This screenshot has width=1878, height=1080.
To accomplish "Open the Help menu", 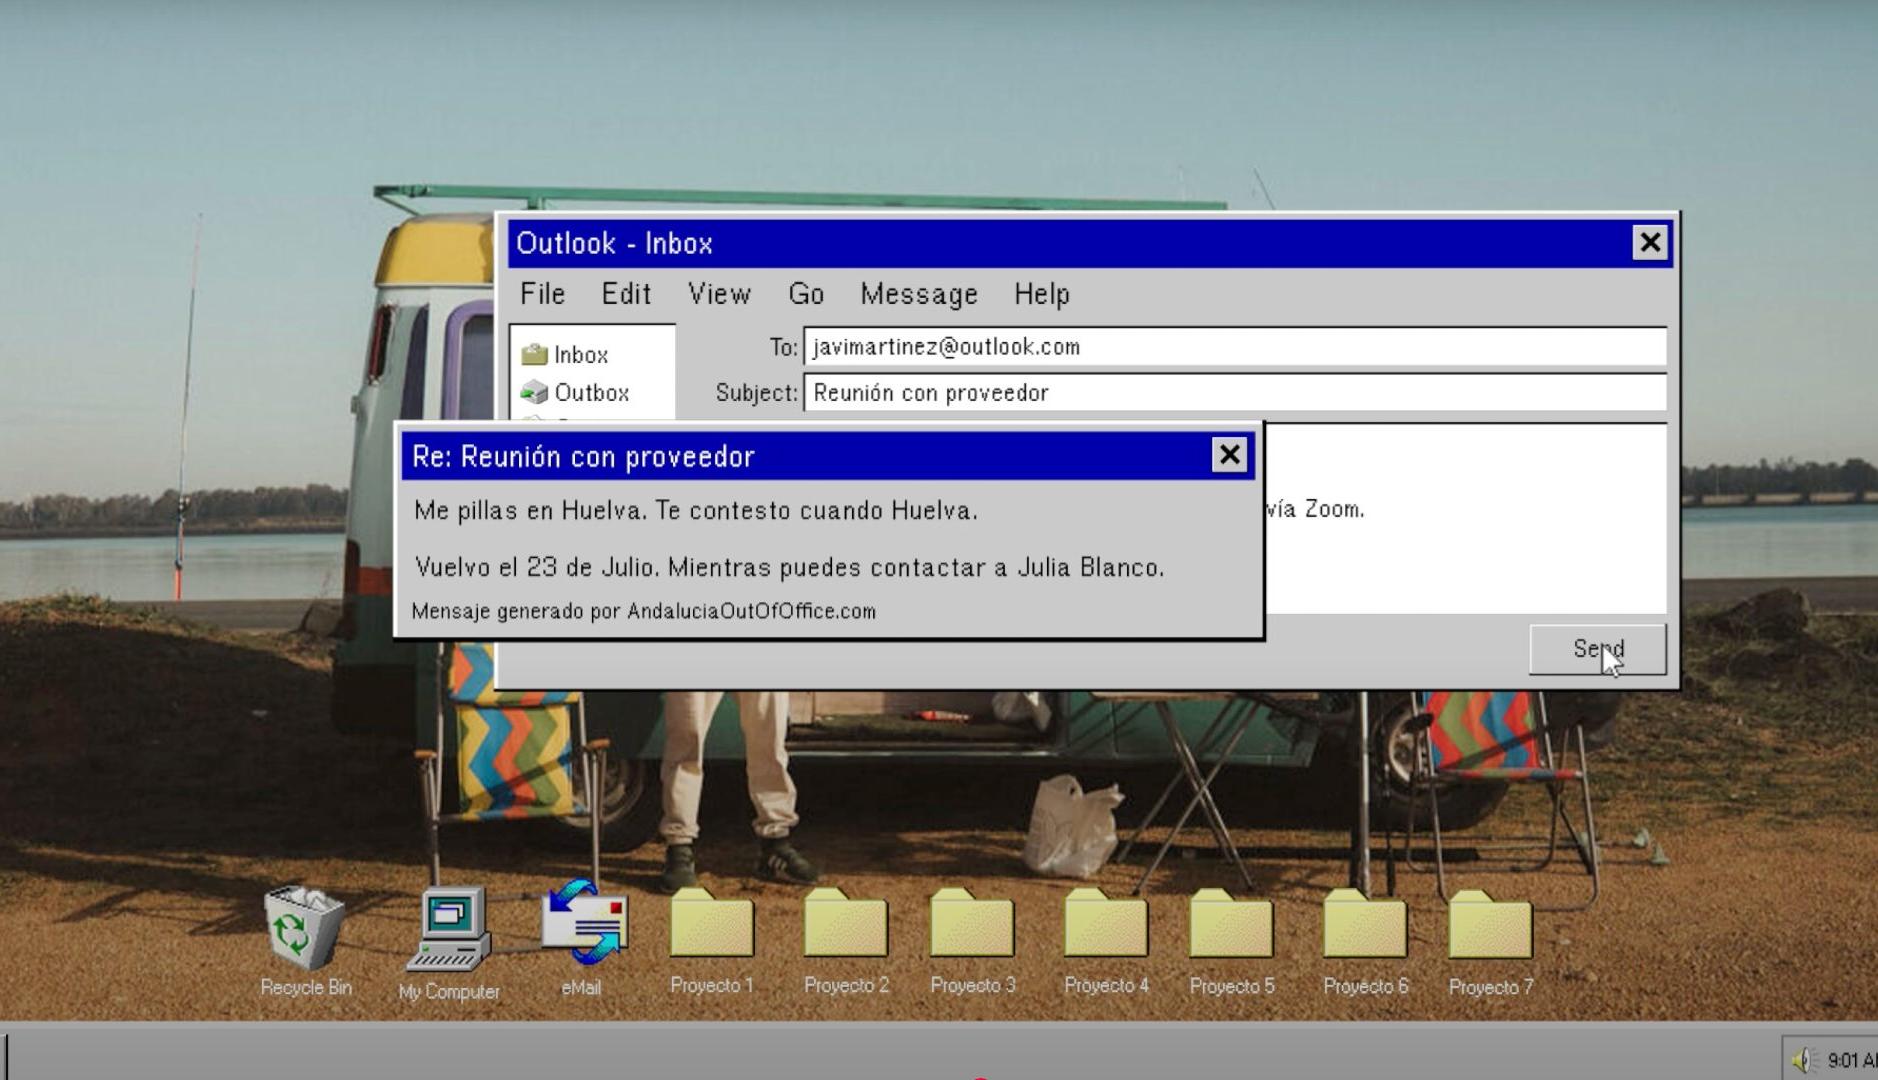I will tap(1041, 294).
